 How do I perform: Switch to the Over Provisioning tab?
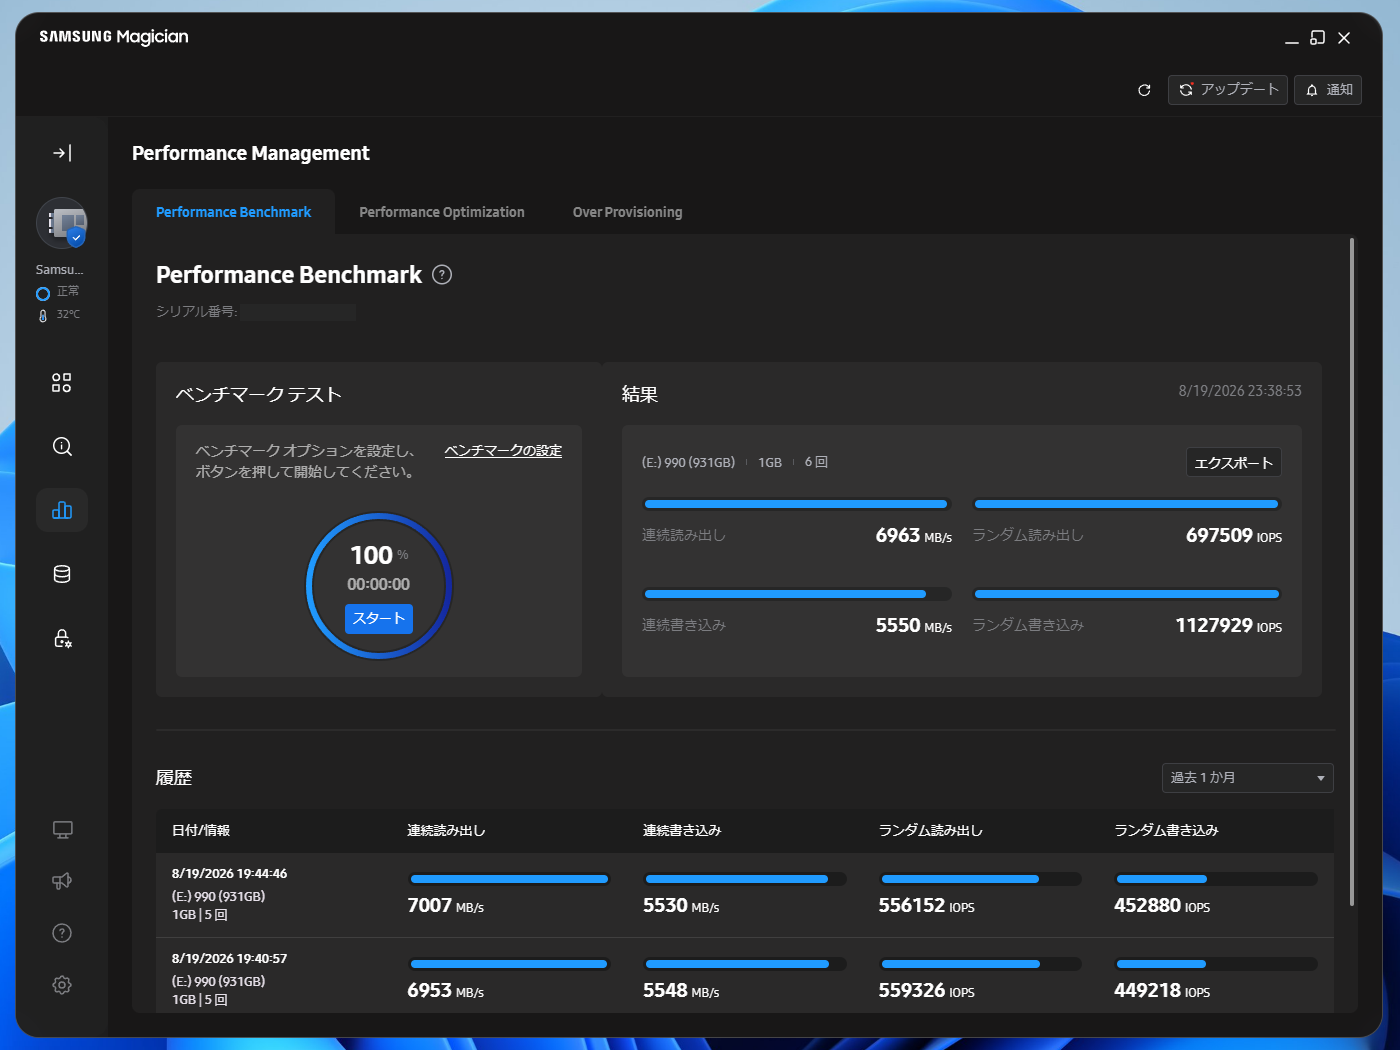[628, 212]
